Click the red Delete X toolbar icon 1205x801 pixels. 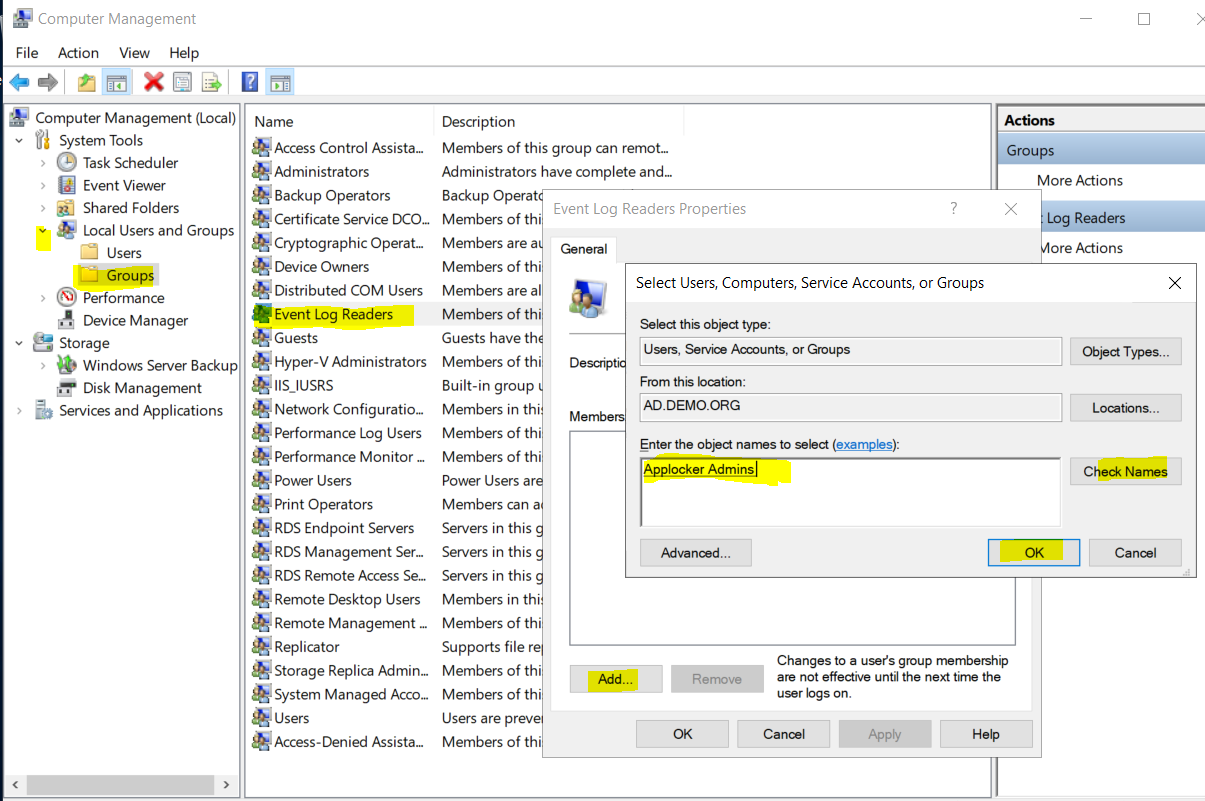(x=153, y=81)
